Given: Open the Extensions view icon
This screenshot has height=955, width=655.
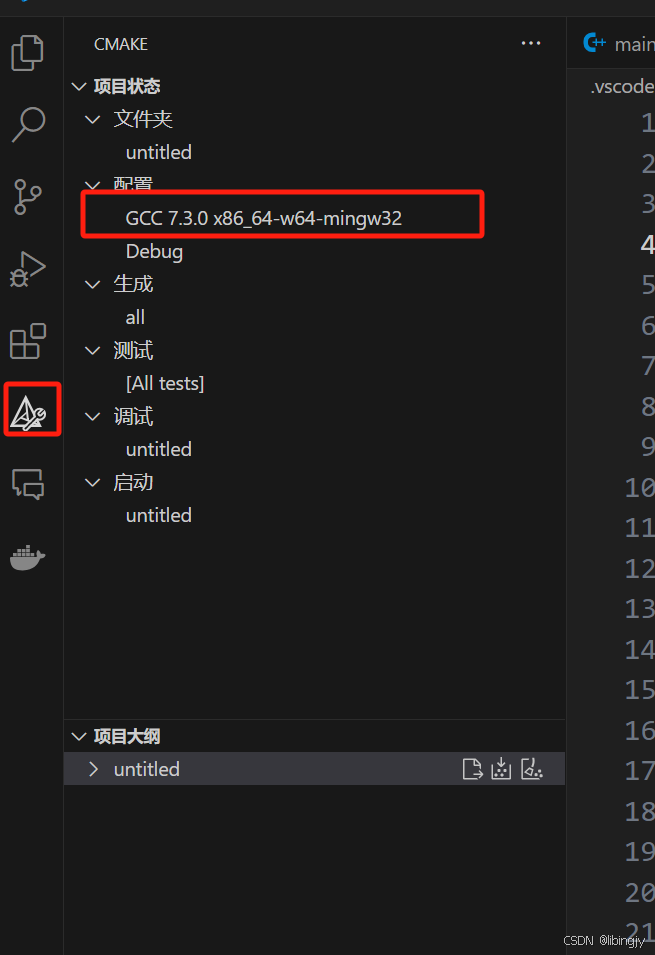Looking at the screenshot, I should click(x=27, y=341).
